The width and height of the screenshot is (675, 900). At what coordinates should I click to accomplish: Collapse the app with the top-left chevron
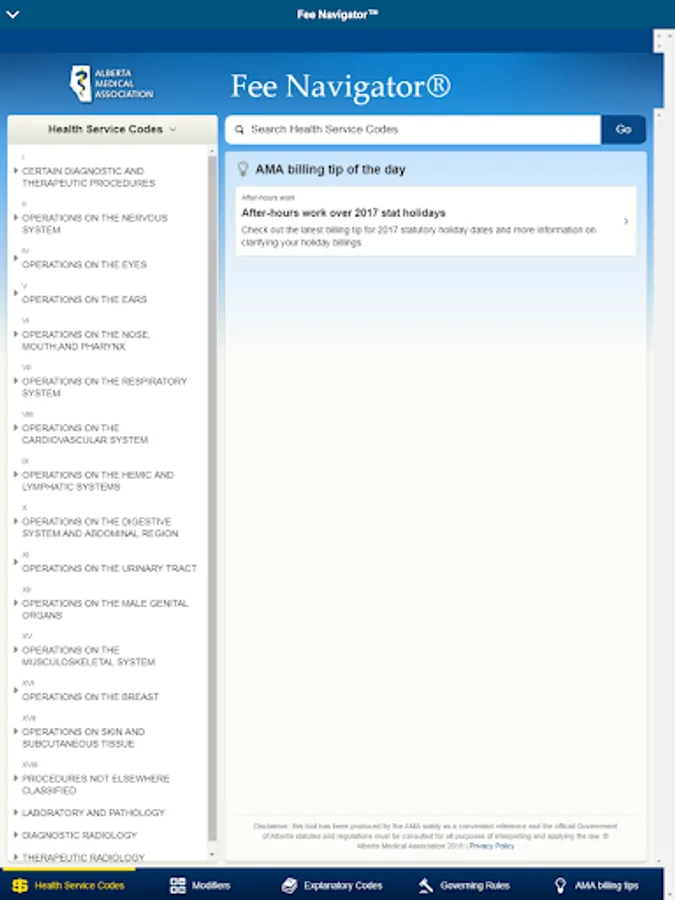click(13, 14)
